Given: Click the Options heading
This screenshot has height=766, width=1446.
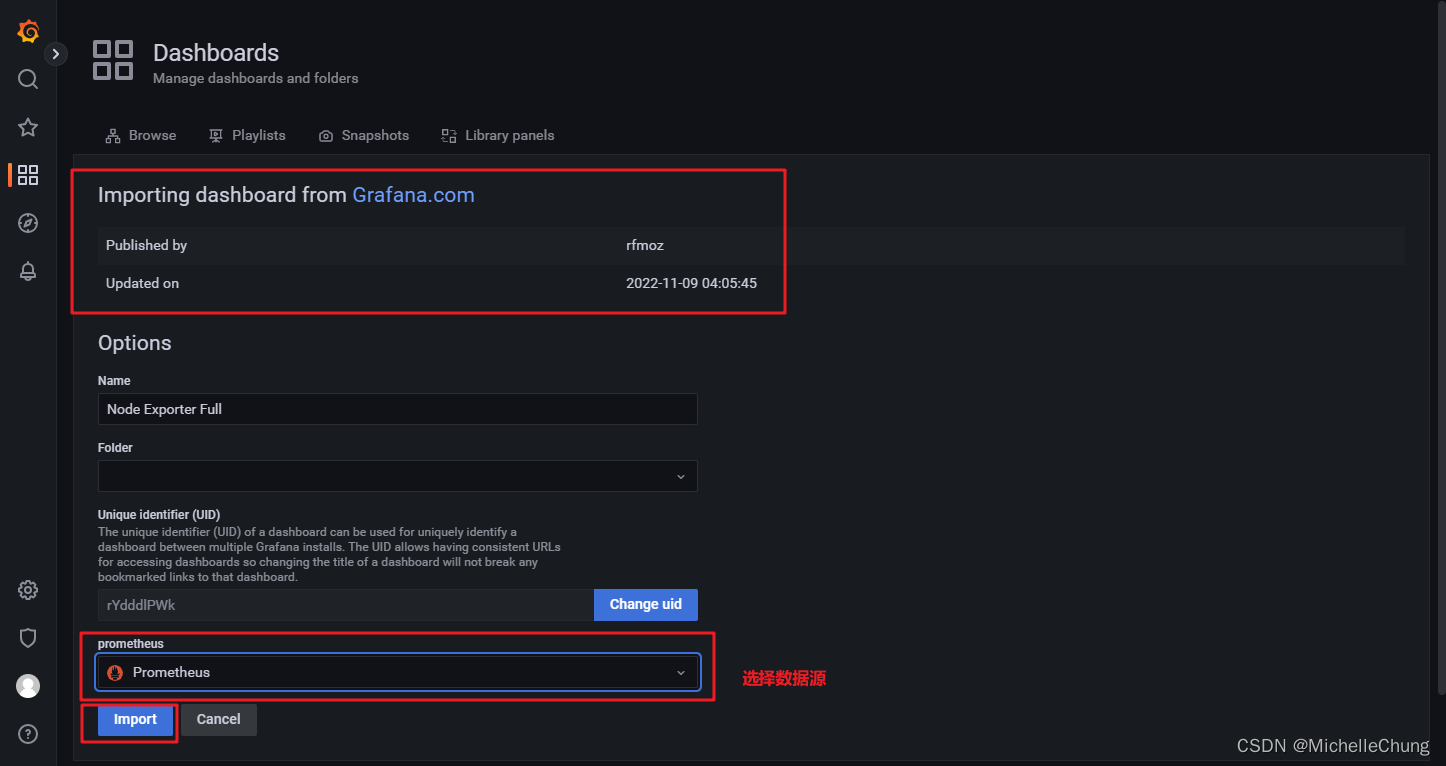Looking at the screenshot, I should tap(134, 343).
